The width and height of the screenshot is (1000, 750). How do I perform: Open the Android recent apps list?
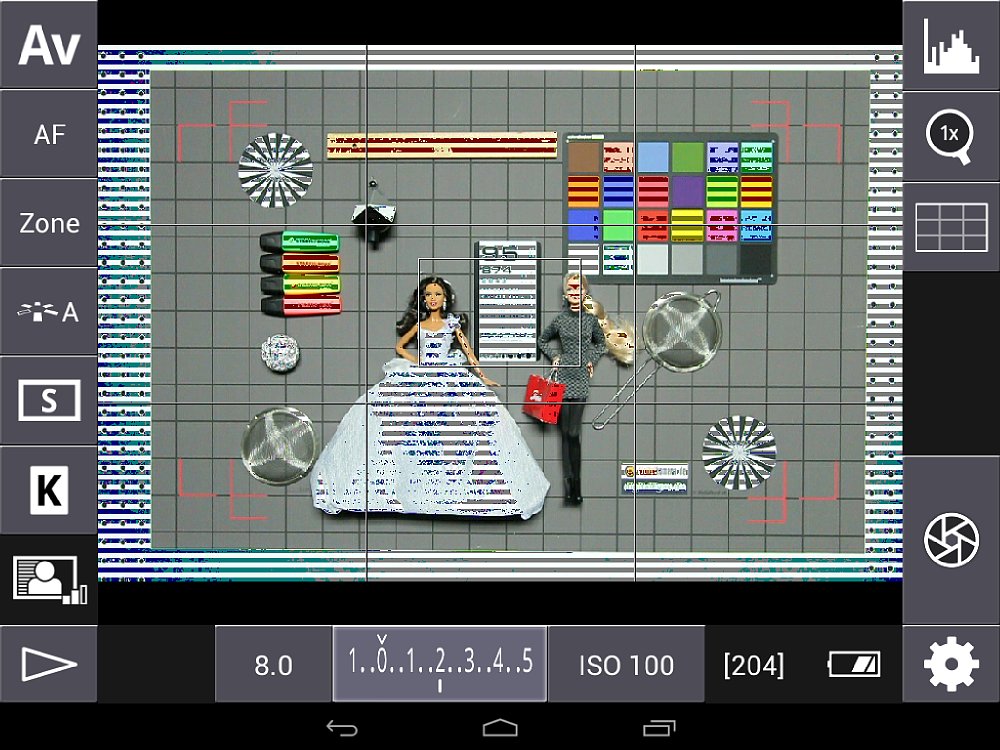click(659, 728)
